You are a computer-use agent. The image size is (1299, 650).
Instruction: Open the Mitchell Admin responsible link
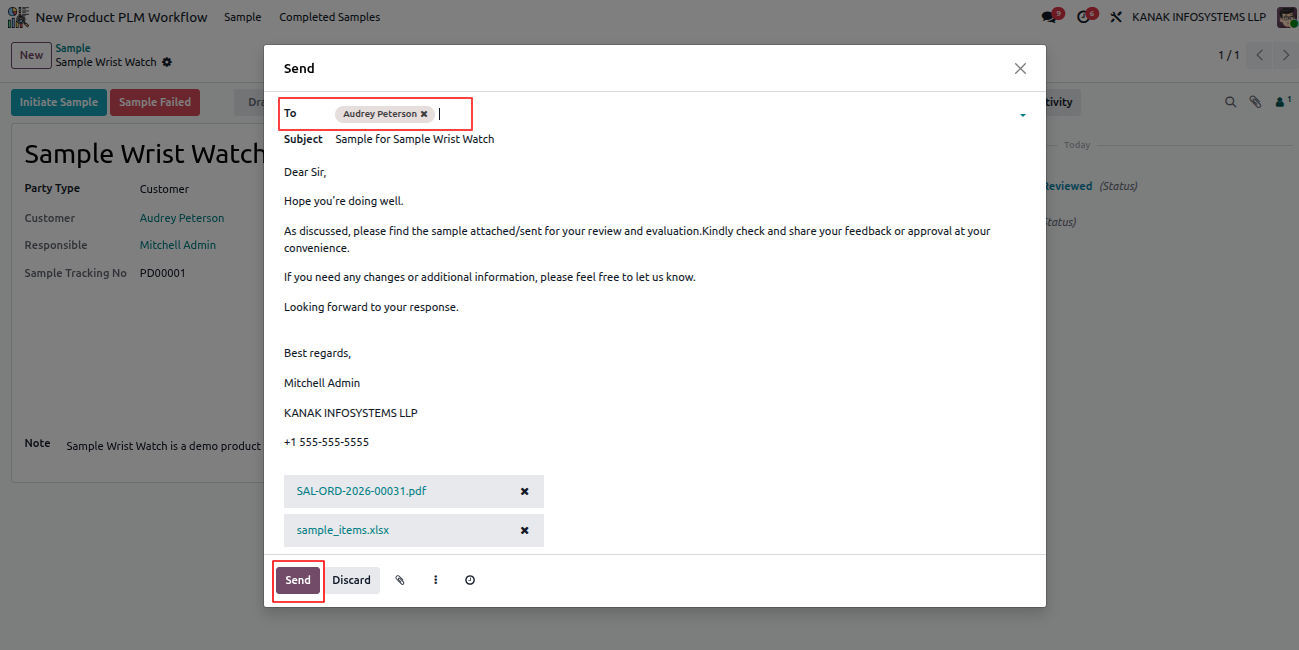(178, 245)
